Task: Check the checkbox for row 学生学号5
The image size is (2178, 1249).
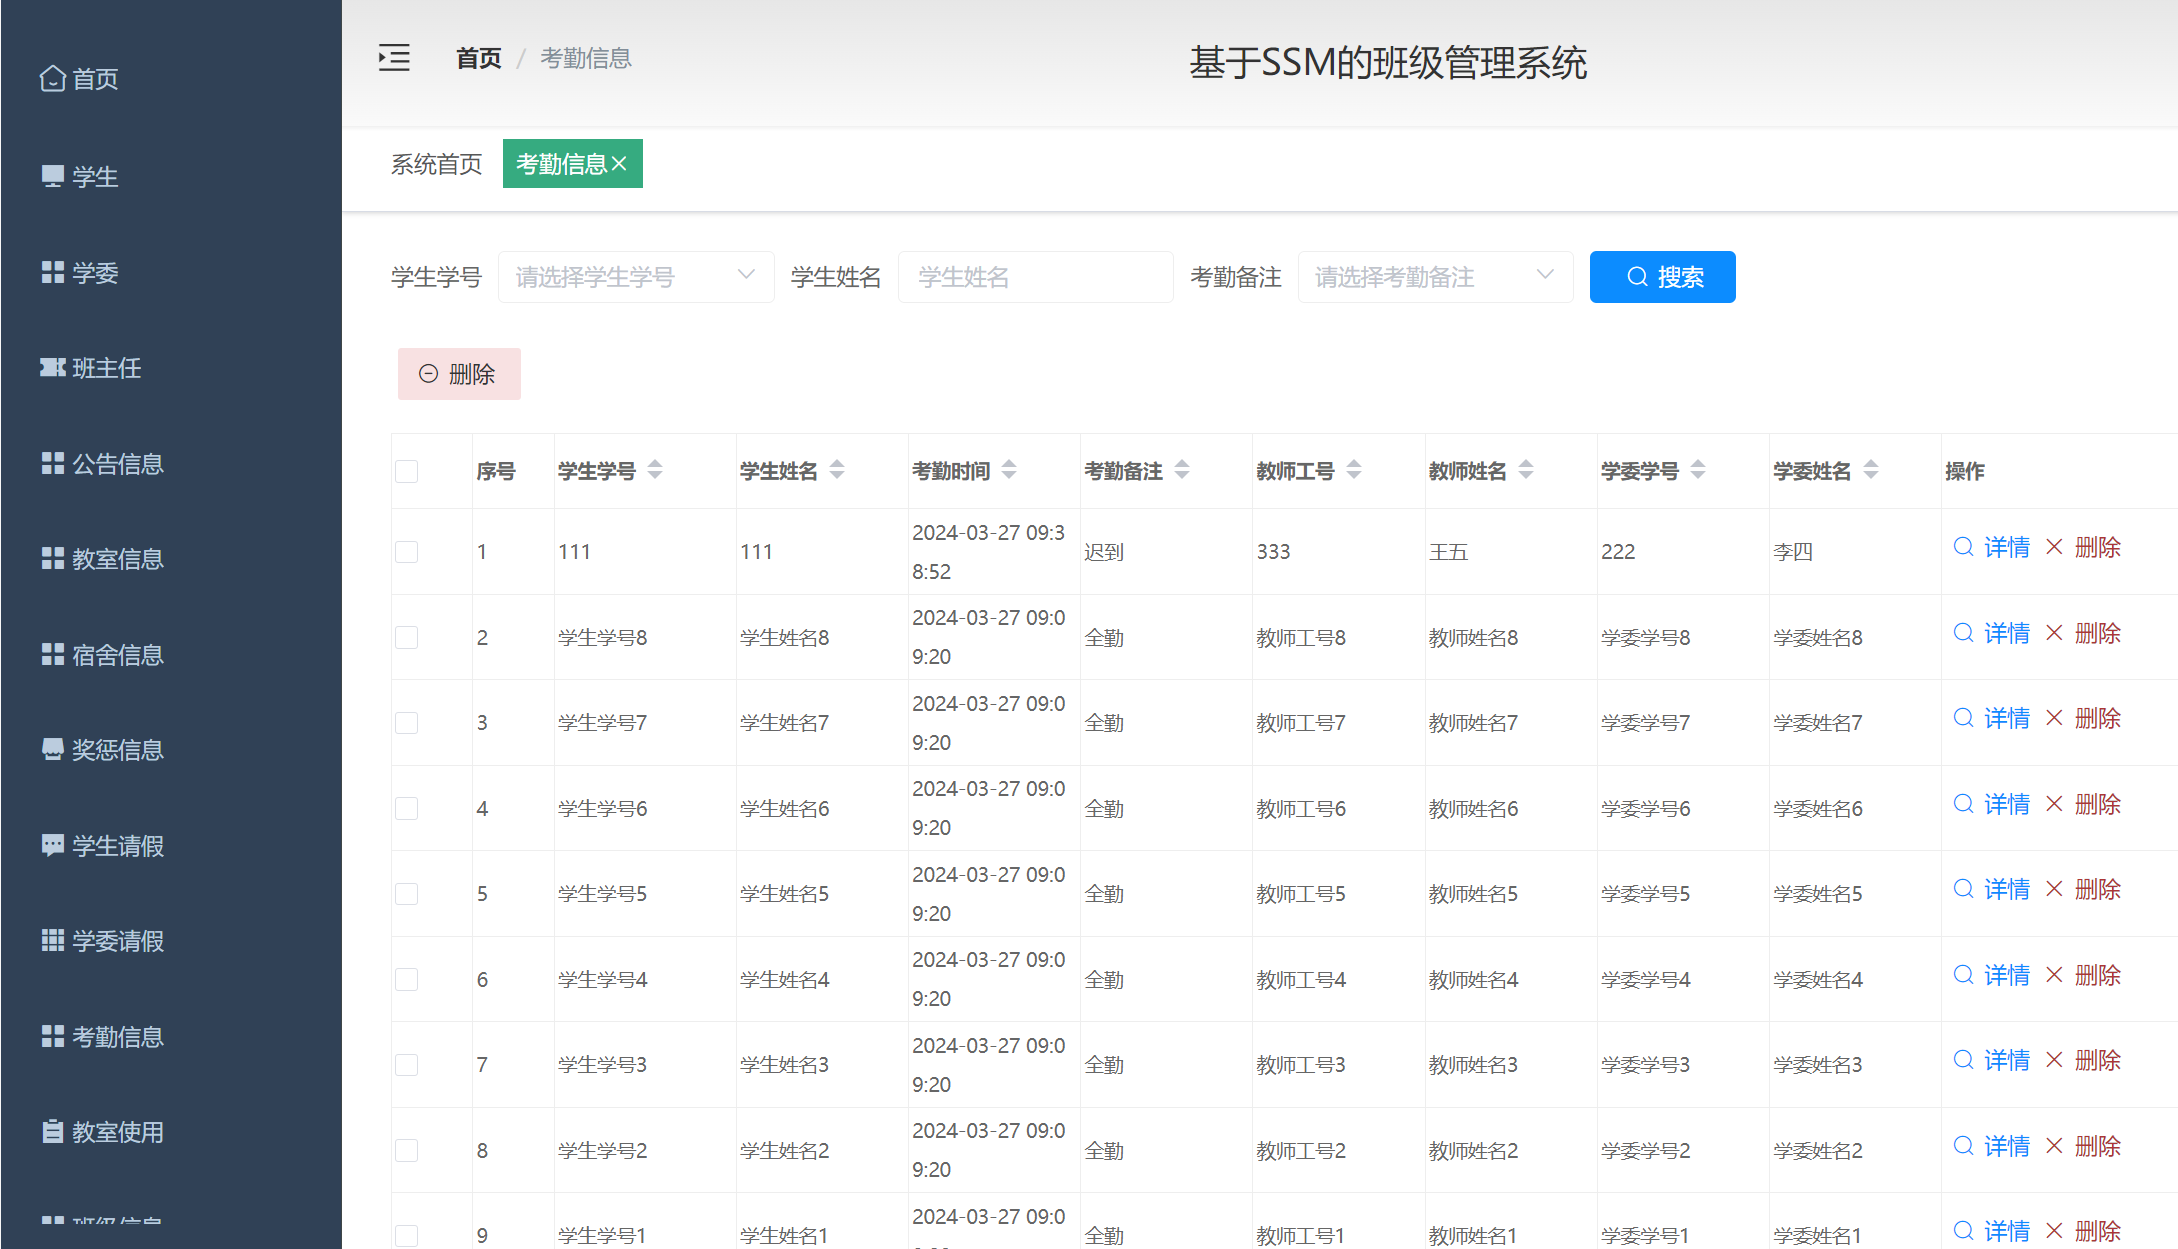Action: coord(406,894)
